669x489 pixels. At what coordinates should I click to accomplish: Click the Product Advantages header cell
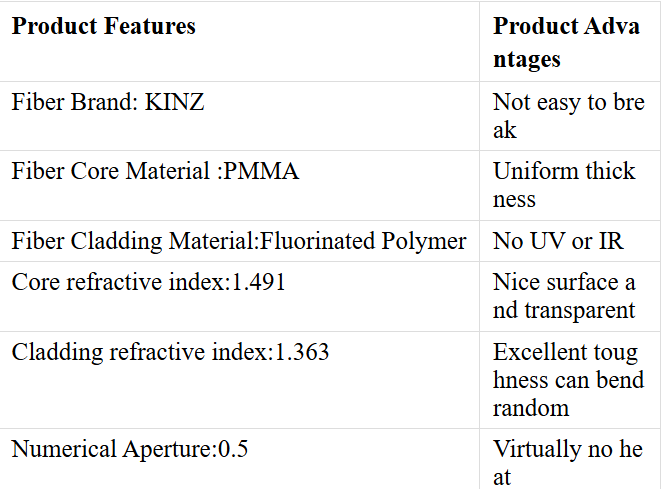click(x=570, y=42)
